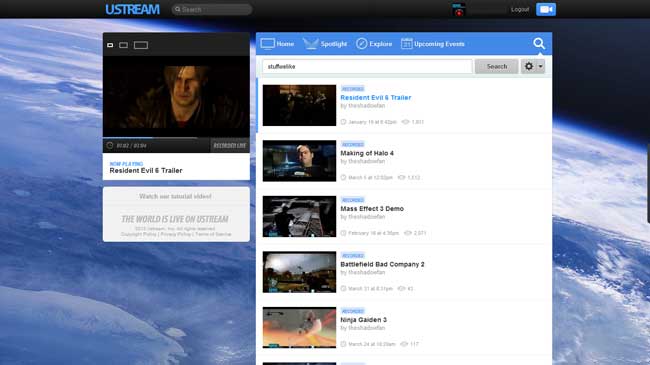Click the Making of Halo 4 title
650x365 pixels.
(x=367, y=153)
